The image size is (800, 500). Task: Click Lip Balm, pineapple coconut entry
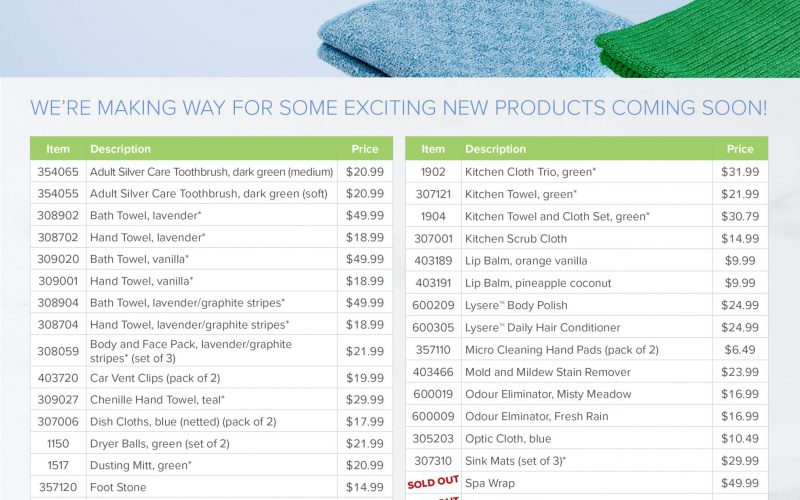point(538,283)
